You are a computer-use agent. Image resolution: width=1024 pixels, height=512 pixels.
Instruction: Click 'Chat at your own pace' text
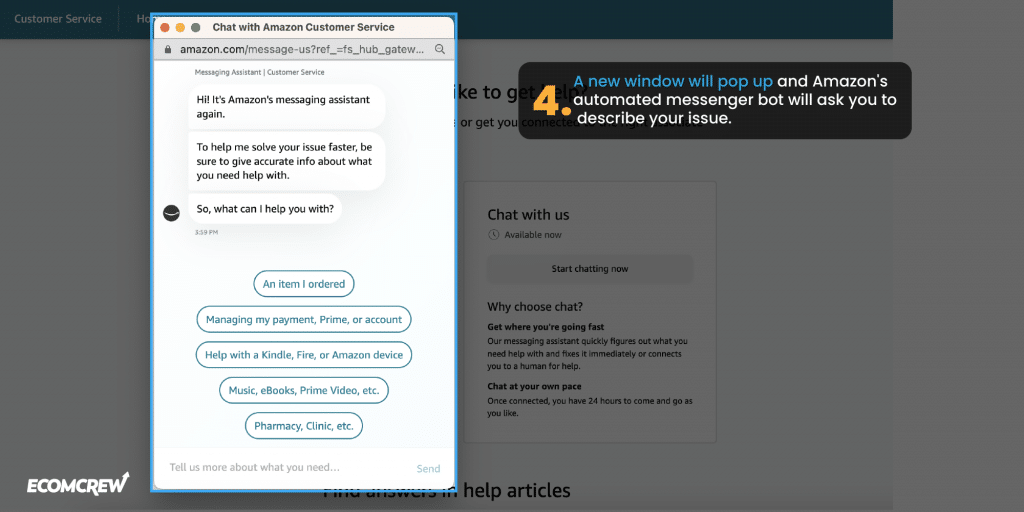point(534,386)
